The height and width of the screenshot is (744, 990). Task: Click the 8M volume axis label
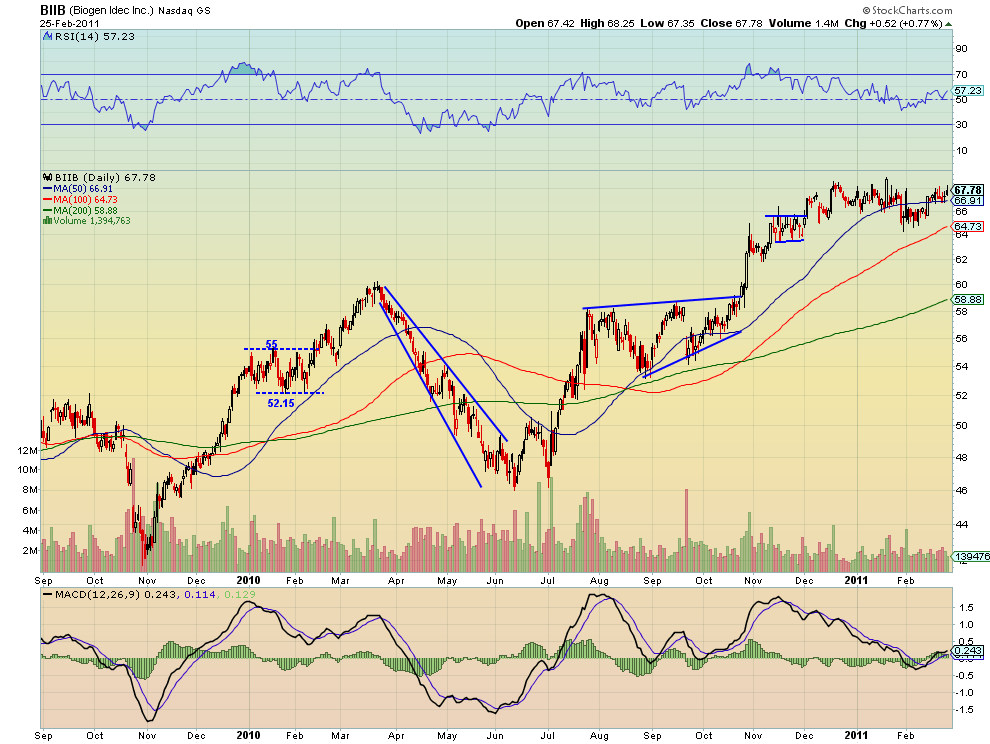30,490
